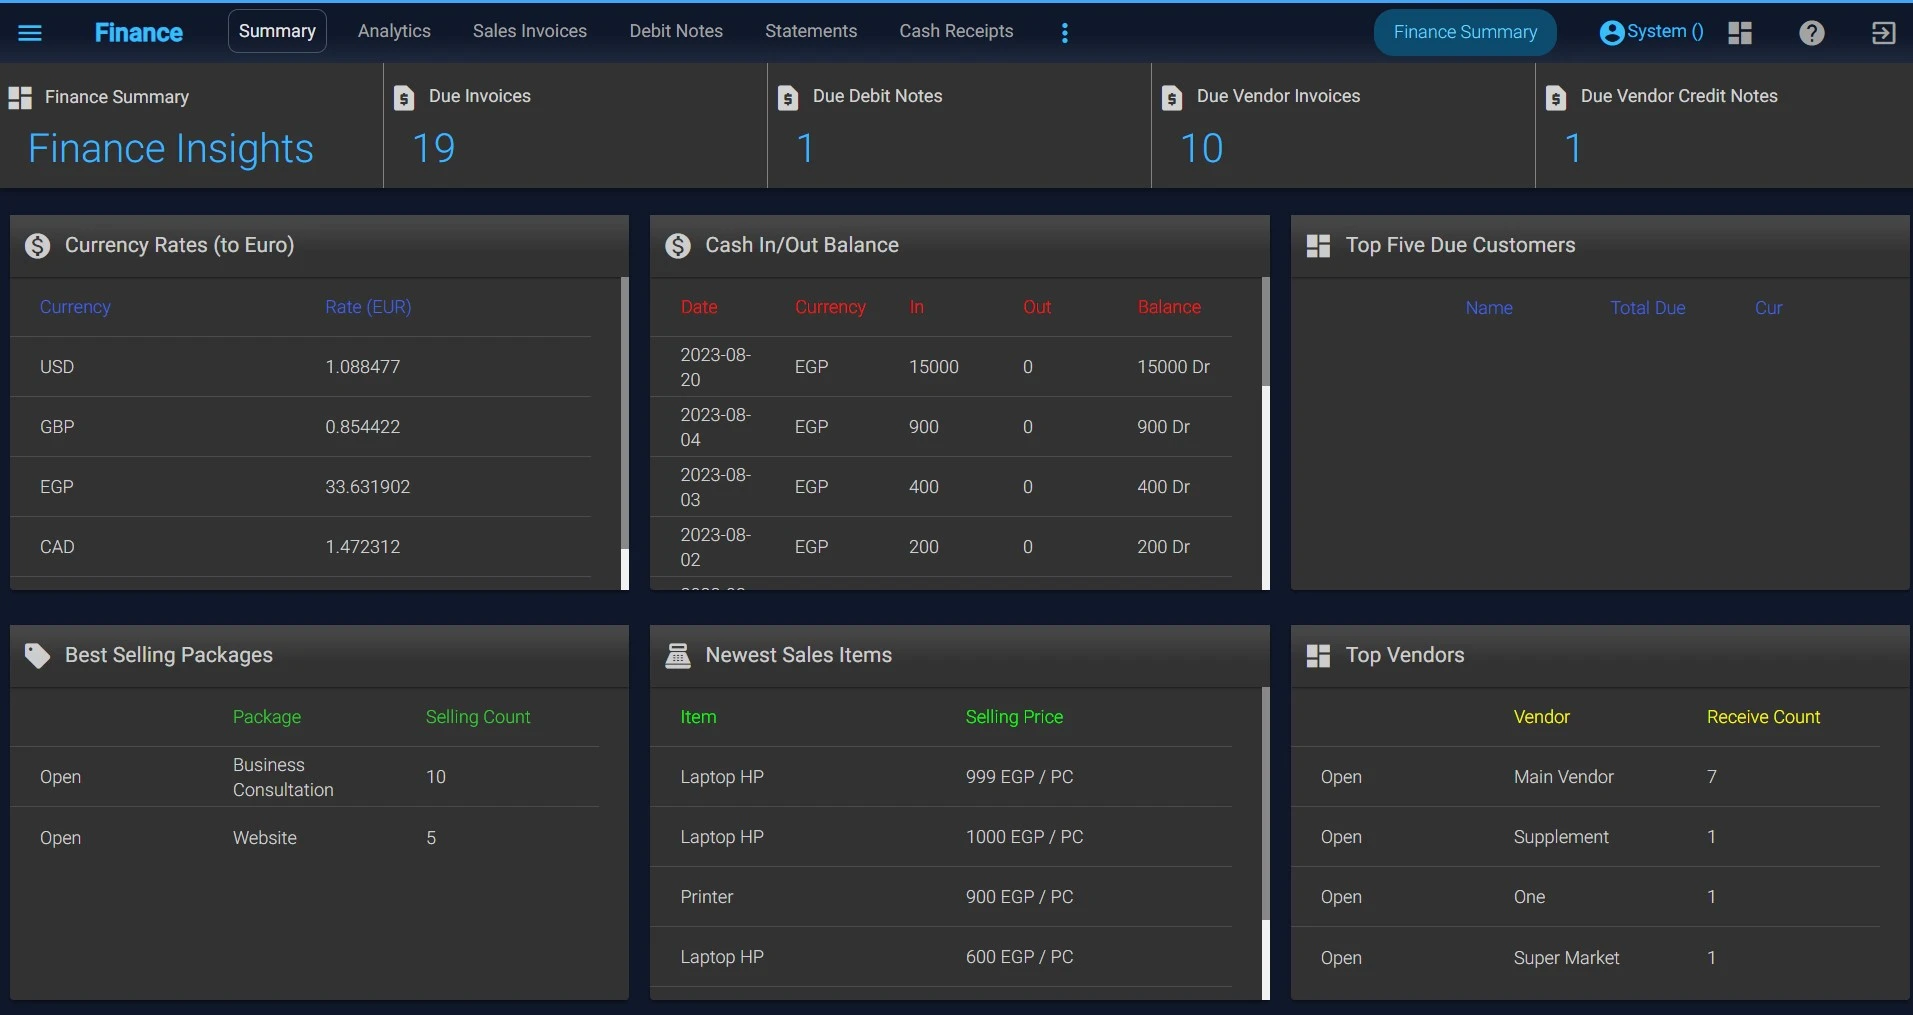Click the Selling Count column header
This screenshot has height=1015, width=1913.
tap(478, 717)
